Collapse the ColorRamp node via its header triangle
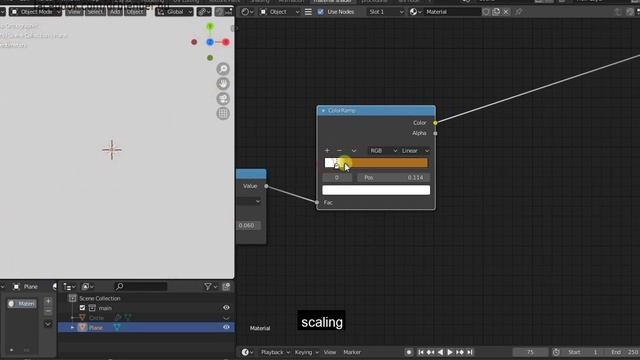This screenshot has height=360, width=640. pos(323,111)
